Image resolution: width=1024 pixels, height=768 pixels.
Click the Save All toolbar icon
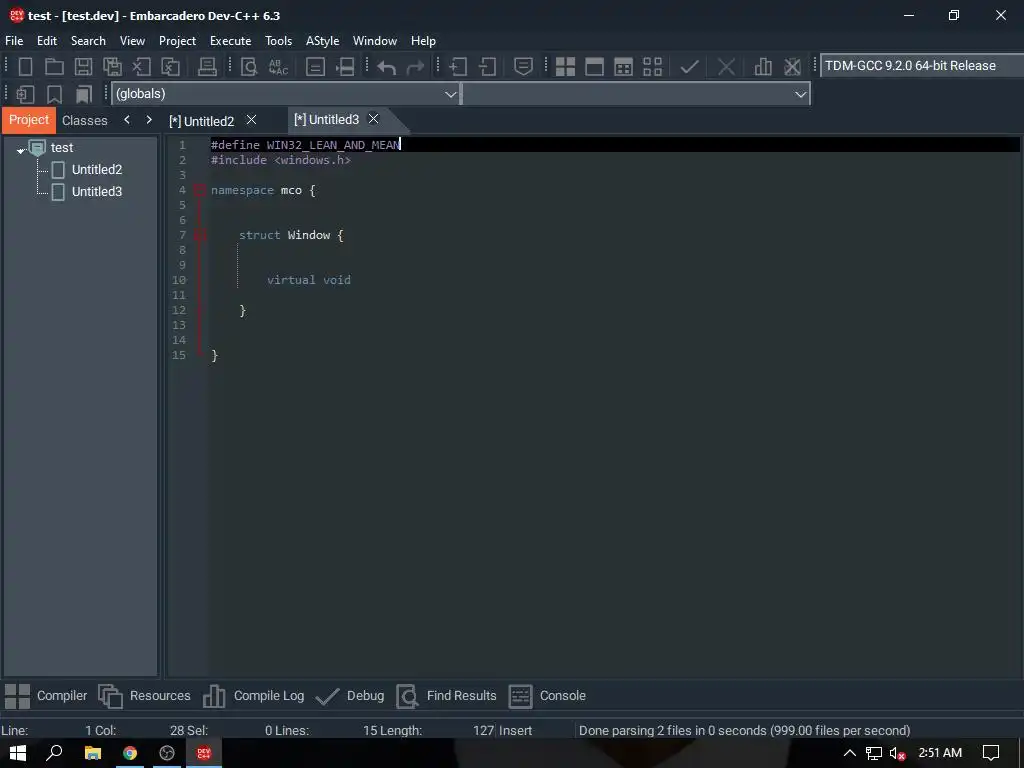(x=112, y=67)
